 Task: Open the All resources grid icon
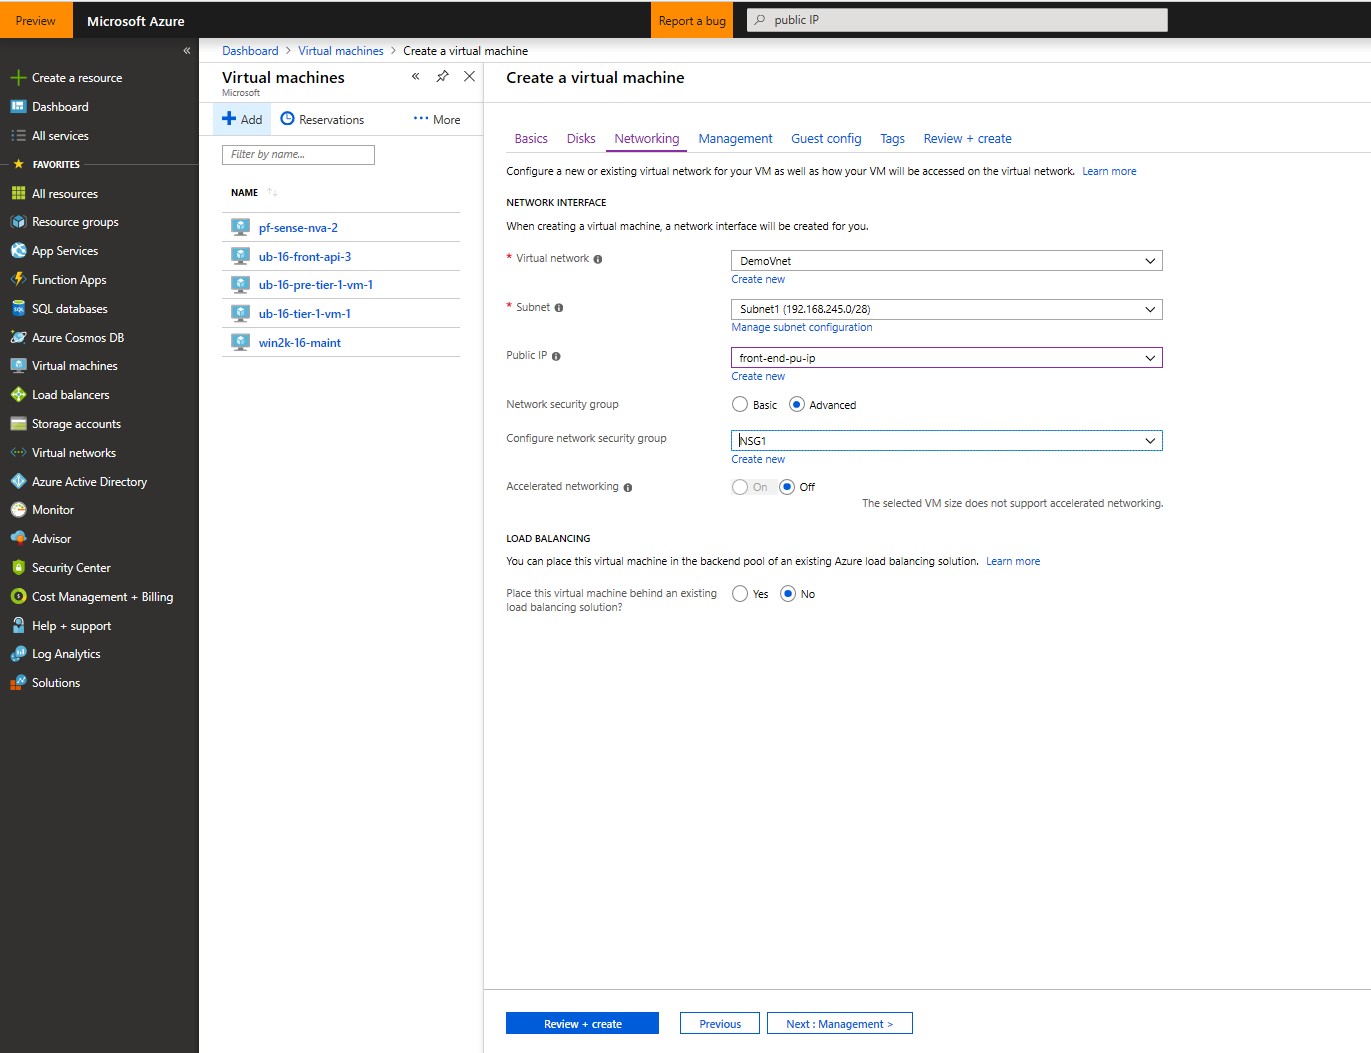(18, 194)
